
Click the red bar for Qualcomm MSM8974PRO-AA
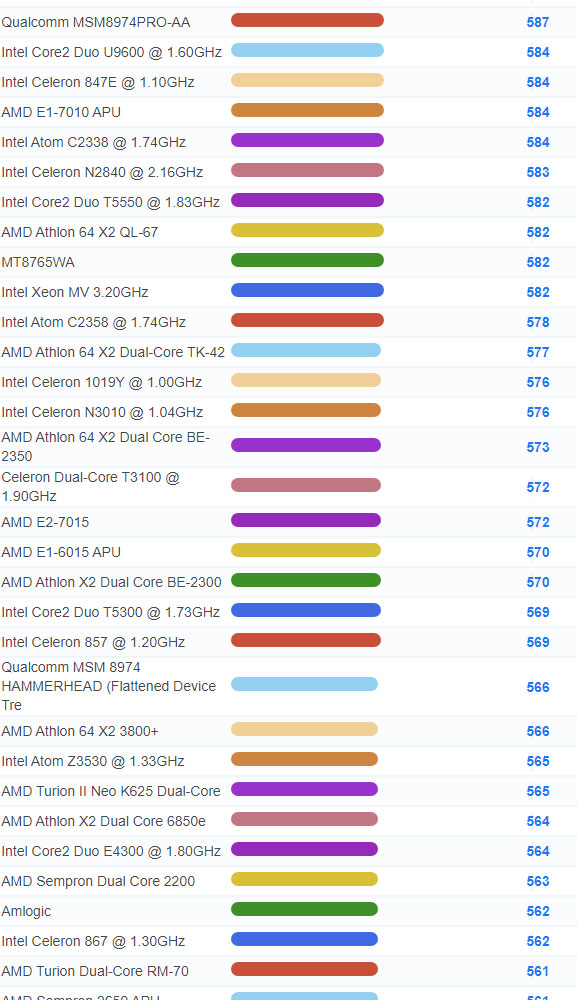point(307,20)
